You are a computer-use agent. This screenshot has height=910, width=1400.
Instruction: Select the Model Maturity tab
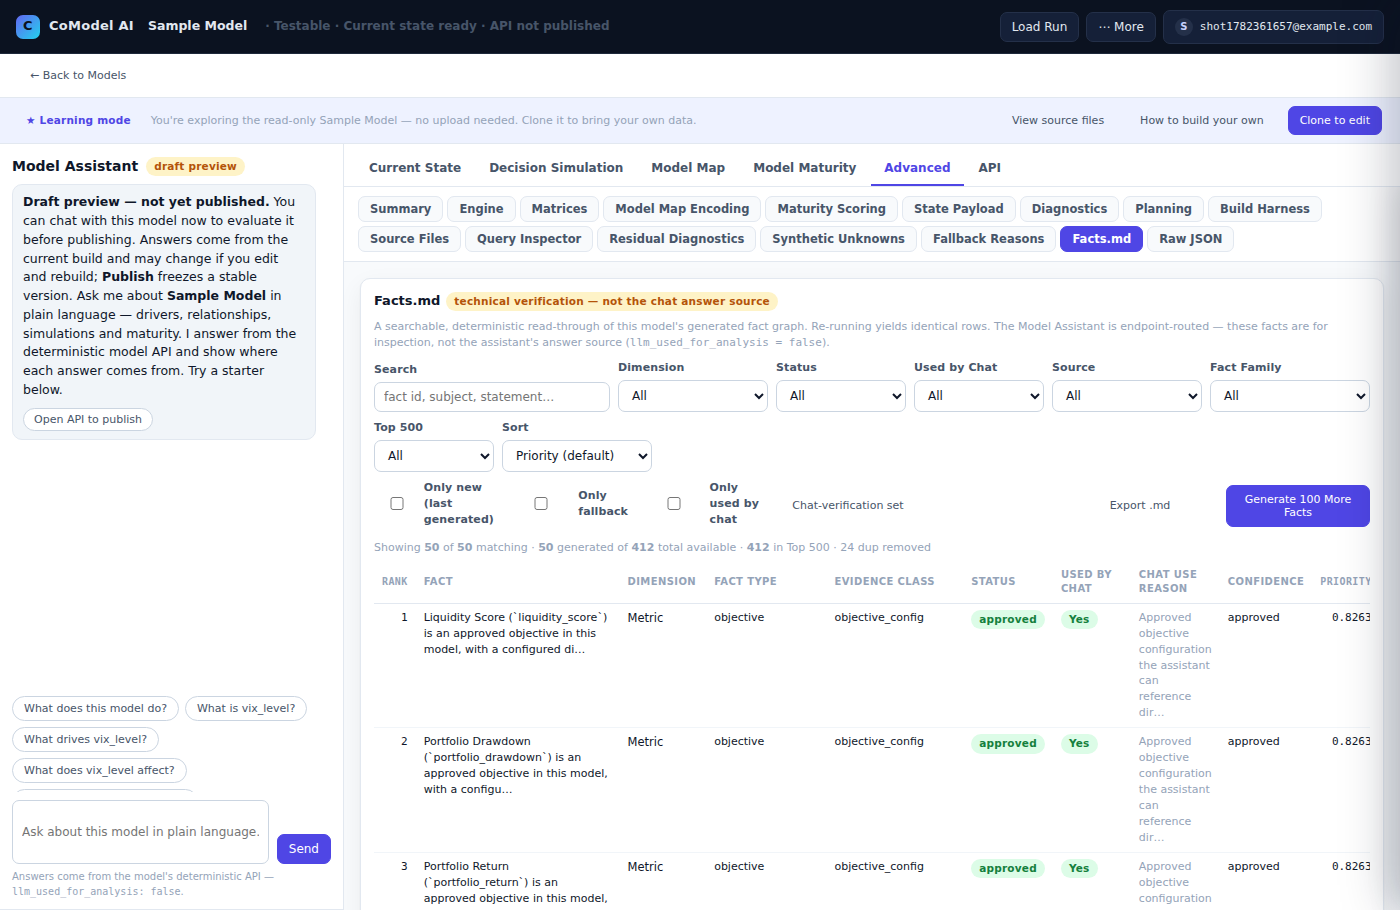tap(805, 168)
